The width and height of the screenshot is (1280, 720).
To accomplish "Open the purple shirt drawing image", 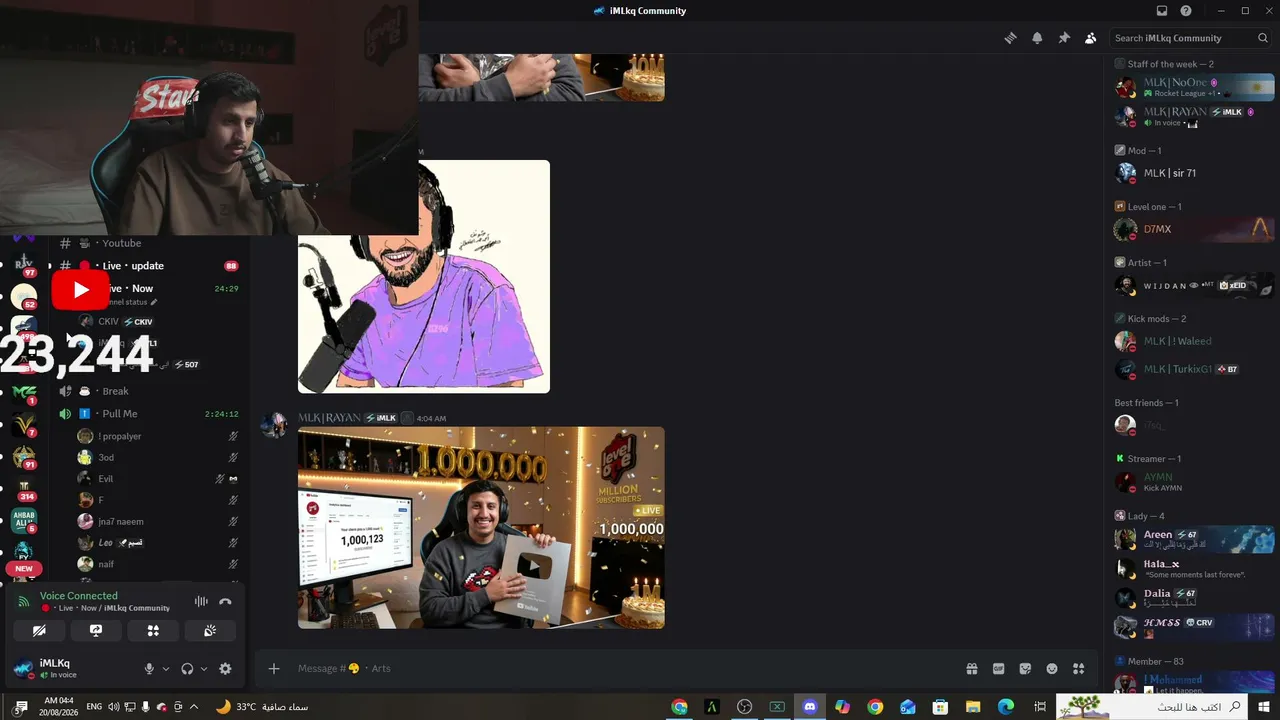I will coord(424,276).
